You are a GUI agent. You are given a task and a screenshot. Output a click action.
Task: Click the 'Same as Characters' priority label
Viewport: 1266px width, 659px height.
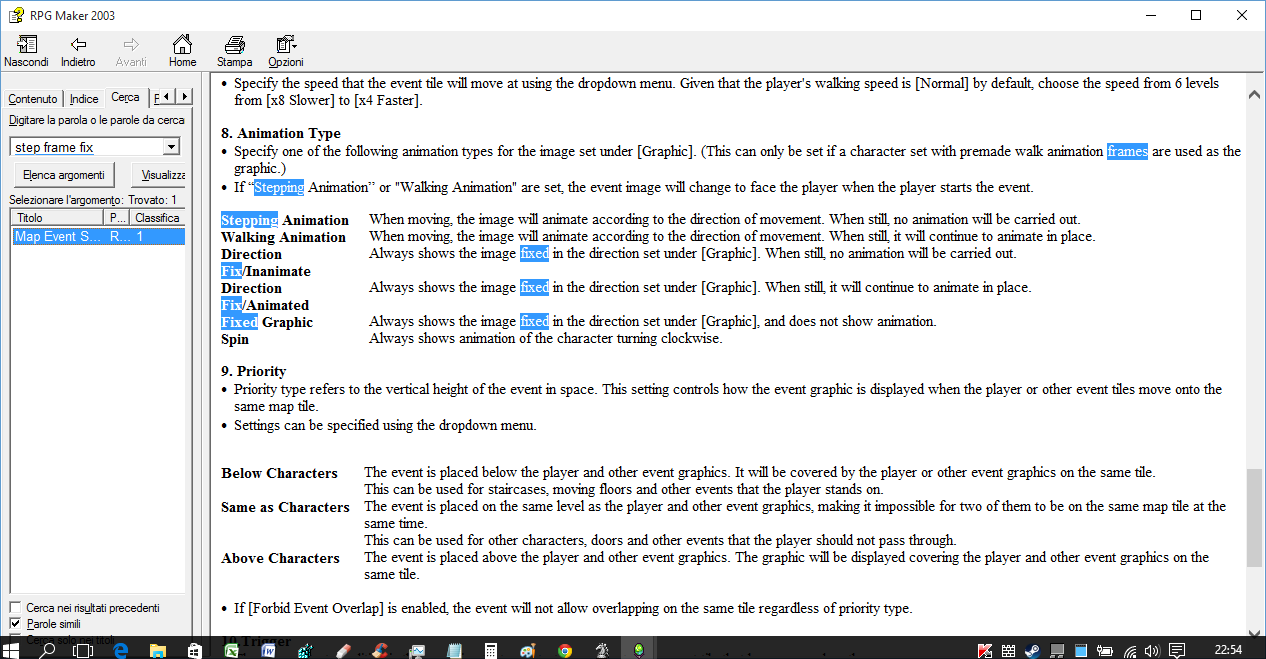(285, 507)
